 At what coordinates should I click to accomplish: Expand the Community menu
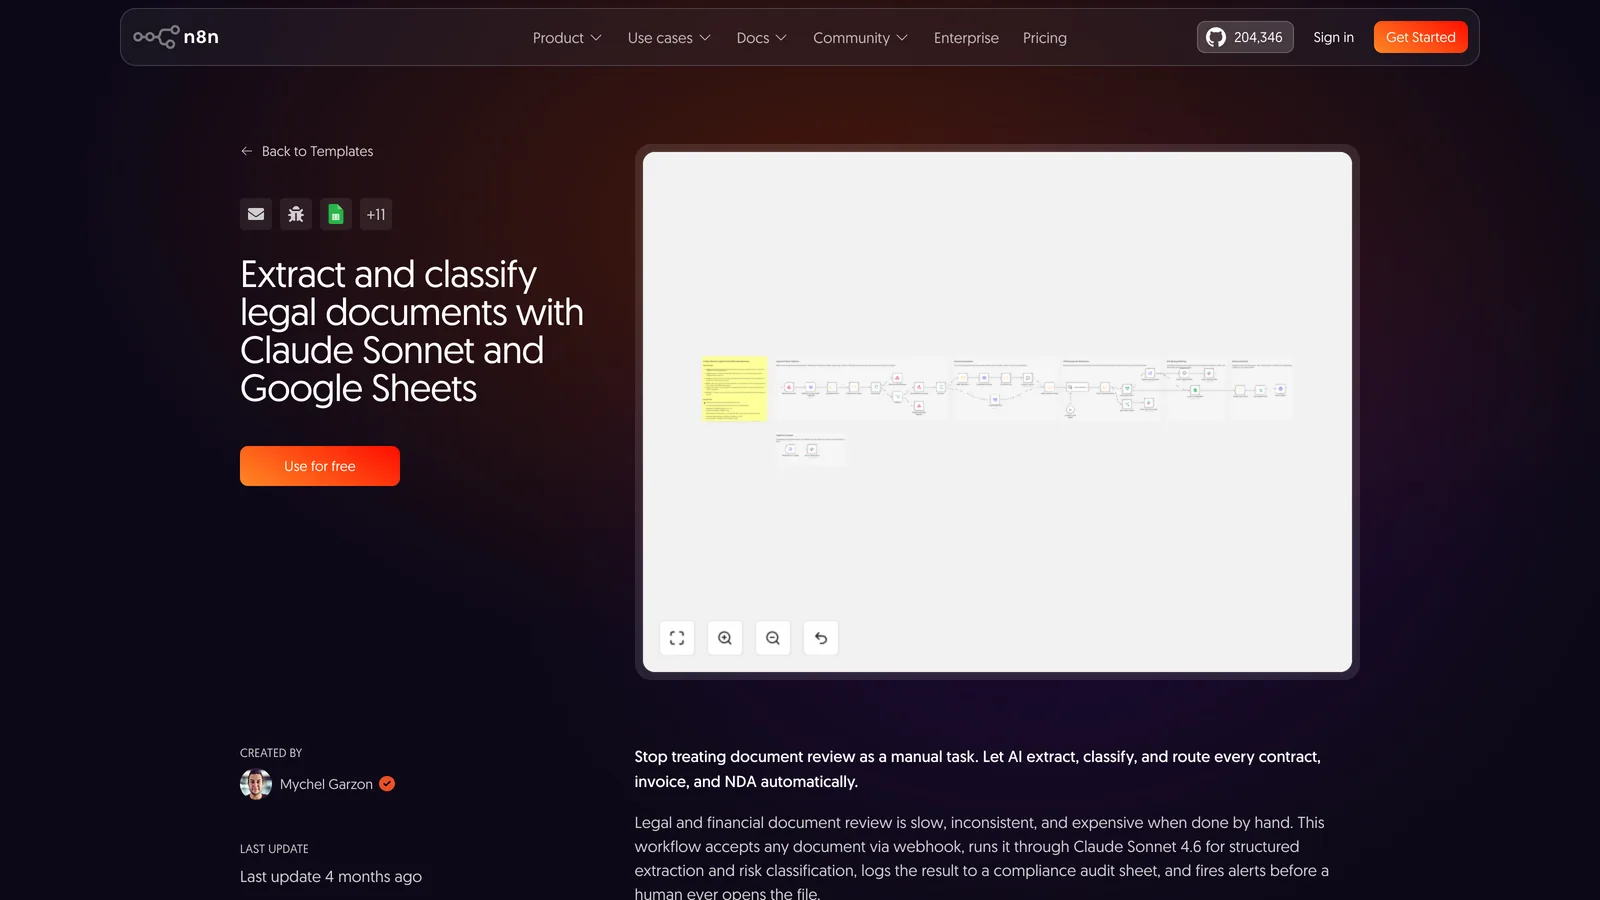[860, 38]
